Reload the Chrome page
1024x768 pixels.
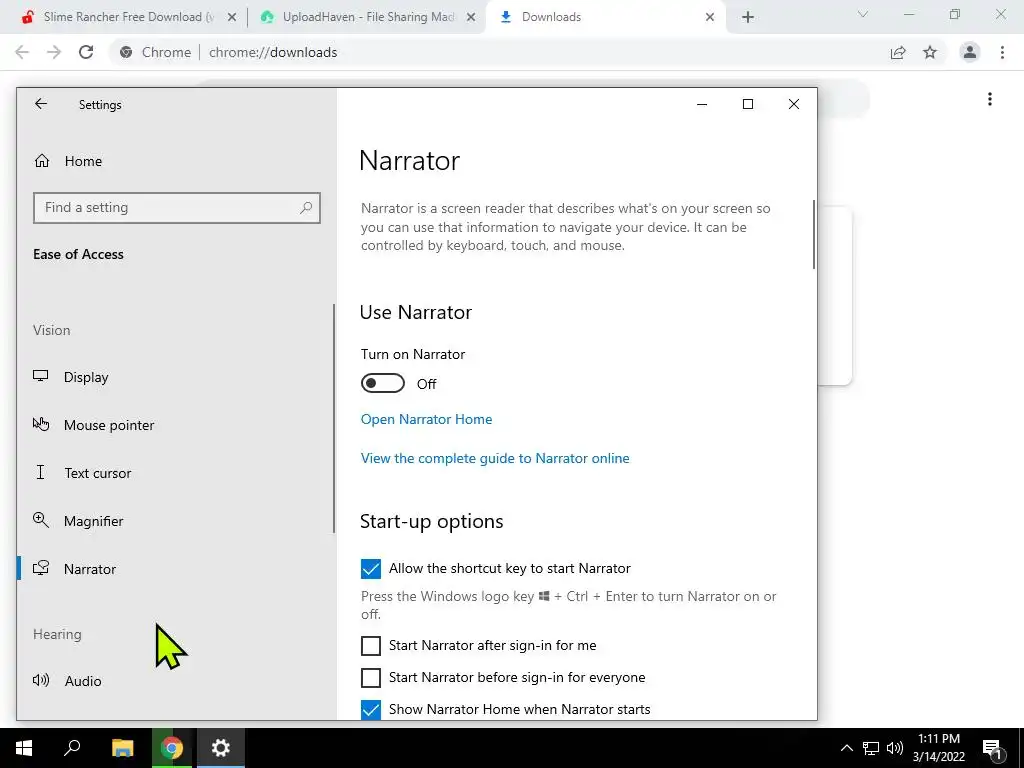coord(86,52)
